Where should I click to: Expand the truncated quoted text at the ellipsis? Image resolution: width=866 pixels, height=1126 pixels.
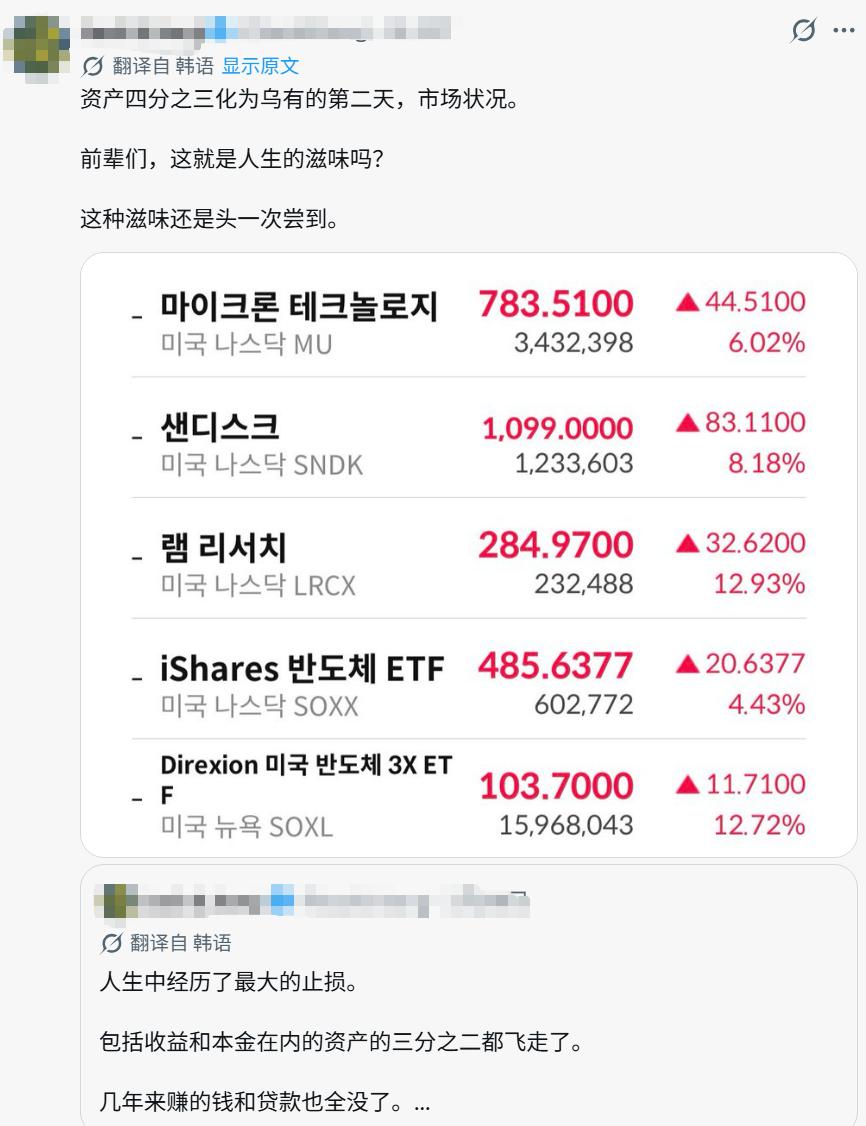[x=422, y=1102]
